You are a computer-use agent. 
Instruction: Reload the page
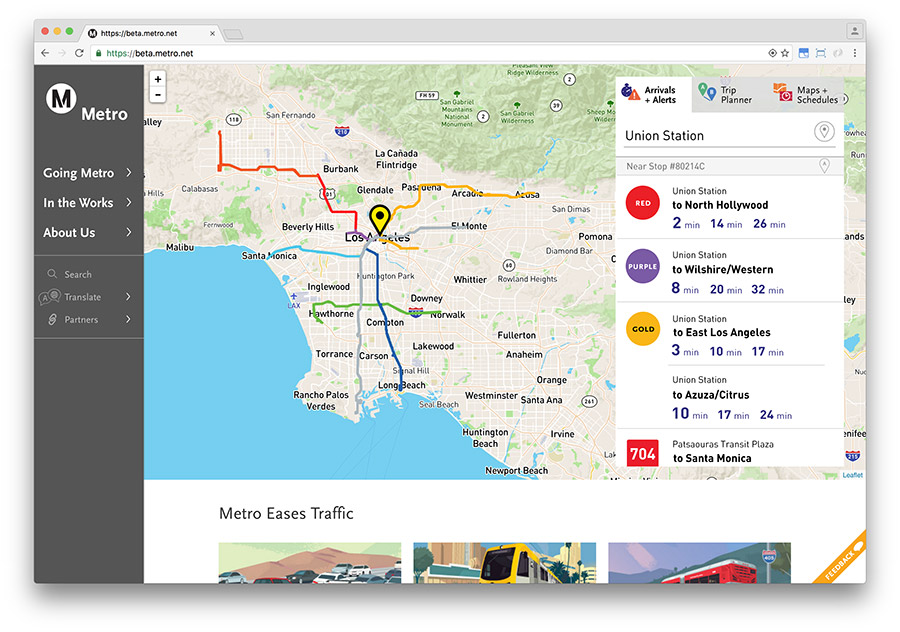coord(79,53)
